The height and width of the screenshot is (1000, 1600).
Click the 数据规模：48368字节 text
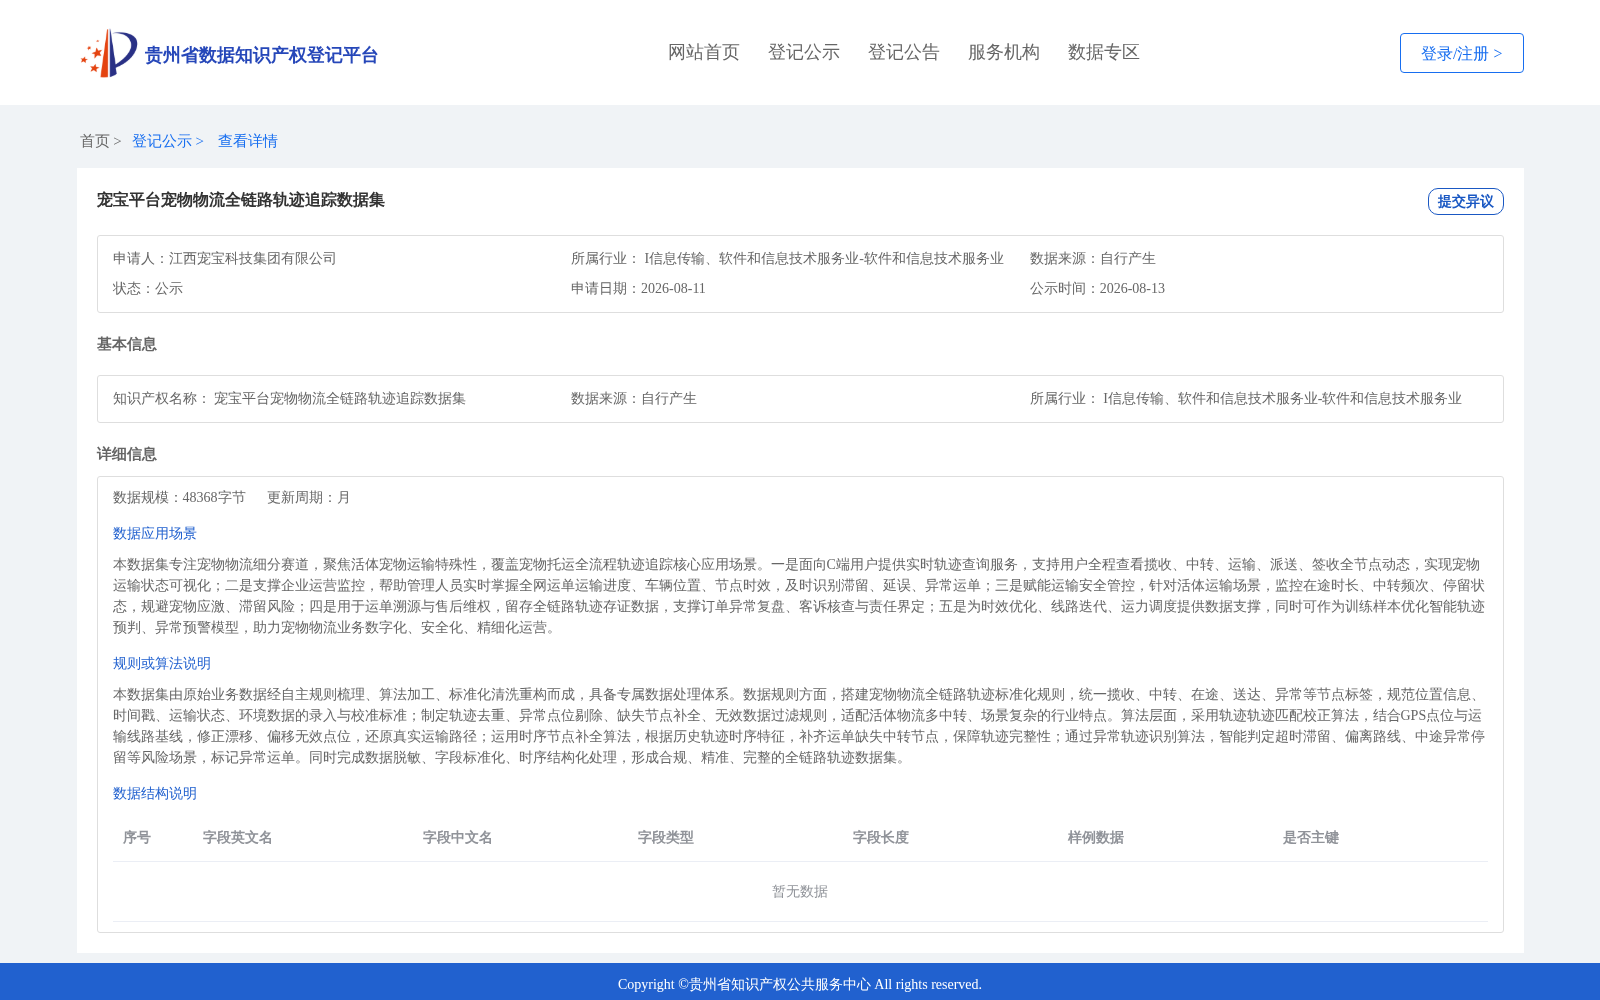[179, 497]
